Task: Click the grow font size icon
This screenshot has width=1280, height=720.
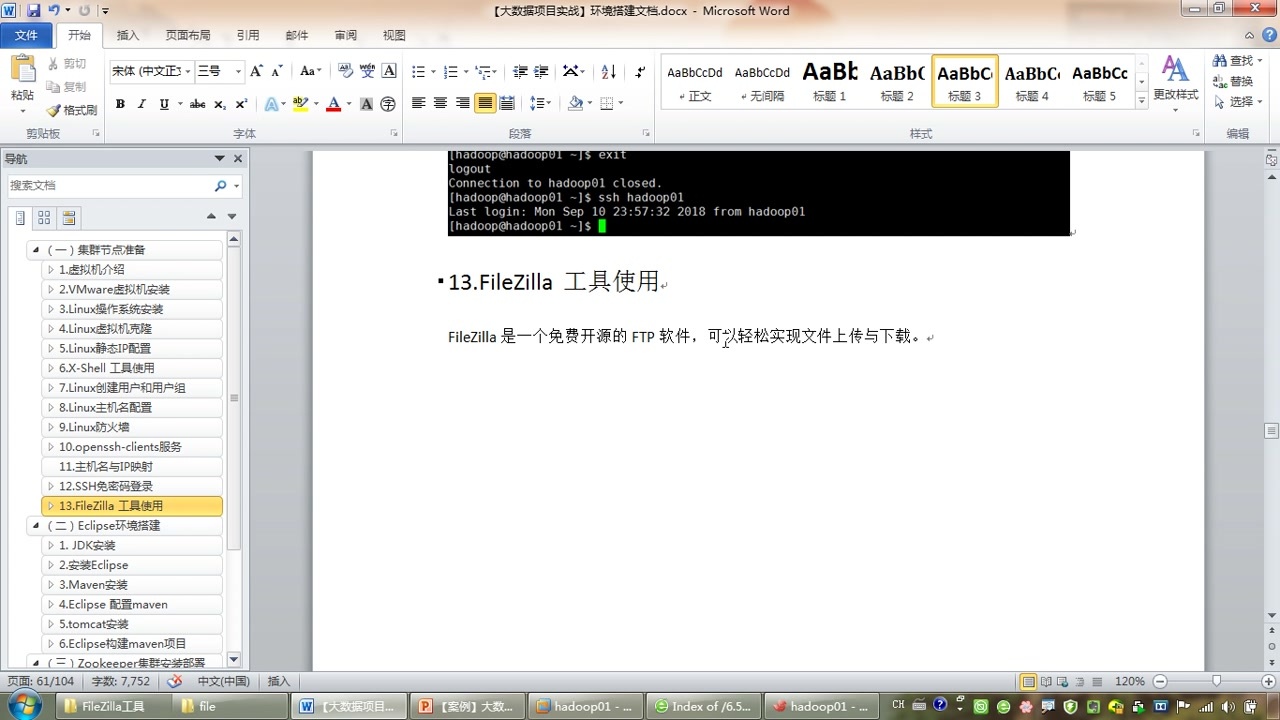Action: (256, 72)
